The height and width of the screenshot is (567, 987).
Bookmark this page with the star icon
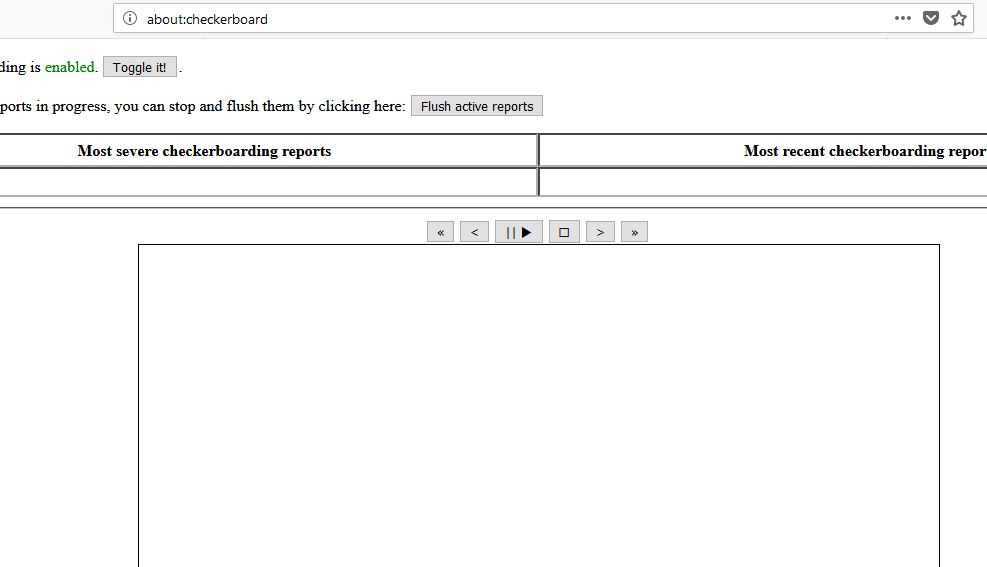[x=959, y=18]
